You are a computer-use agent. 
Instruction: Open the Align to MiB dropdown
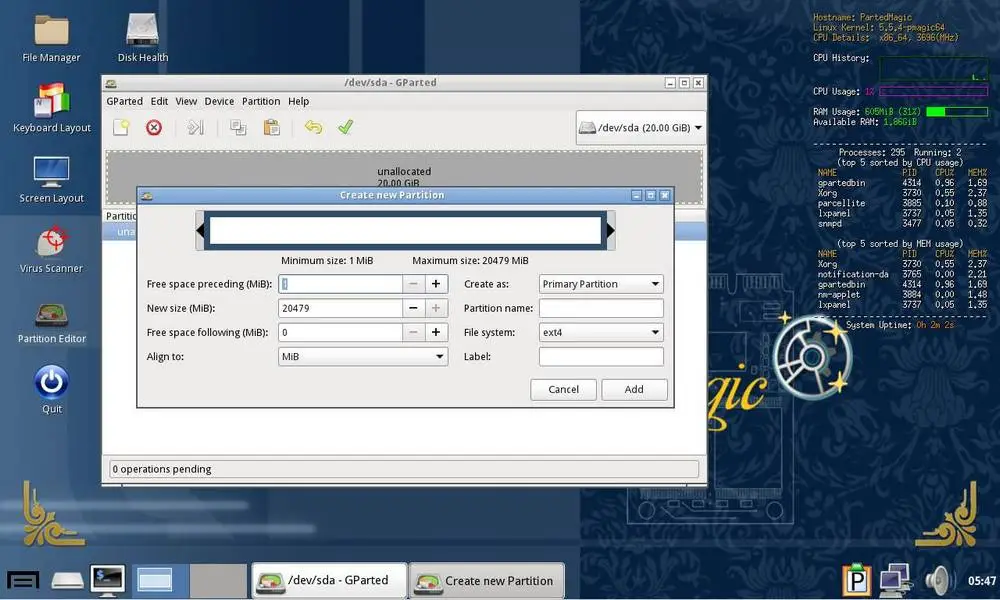[363, 356]
